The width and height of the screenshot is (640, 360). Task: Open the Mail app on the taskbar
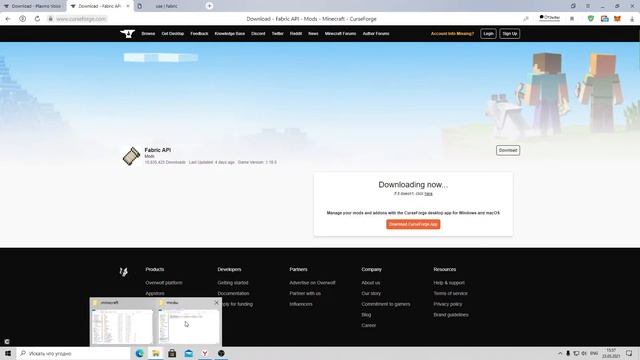point(189,353)
